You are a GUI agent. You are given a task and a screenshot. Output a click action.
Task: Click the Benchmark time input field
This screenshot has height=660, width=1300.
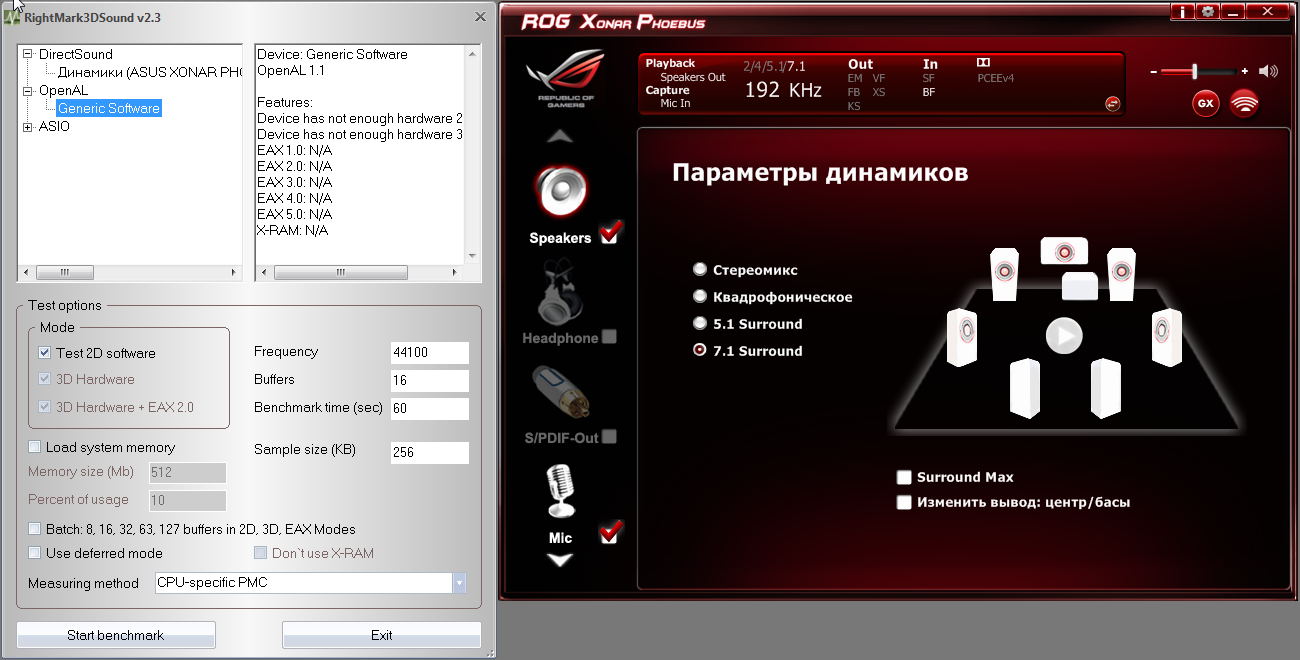429,408
